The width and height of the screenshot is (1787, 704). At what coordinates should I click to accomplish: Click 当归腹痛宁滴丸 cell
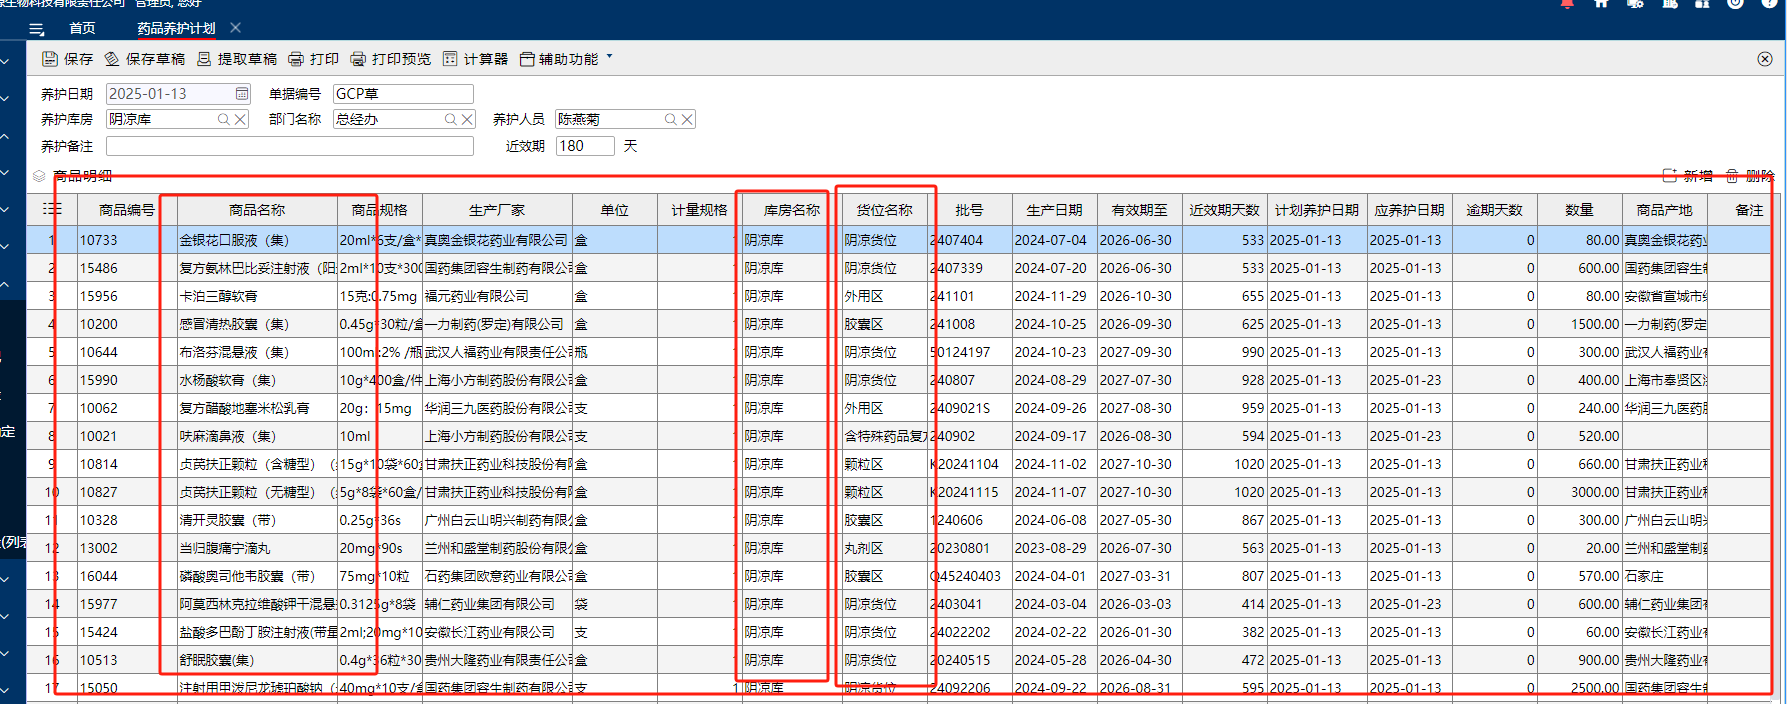pos(257,548)
